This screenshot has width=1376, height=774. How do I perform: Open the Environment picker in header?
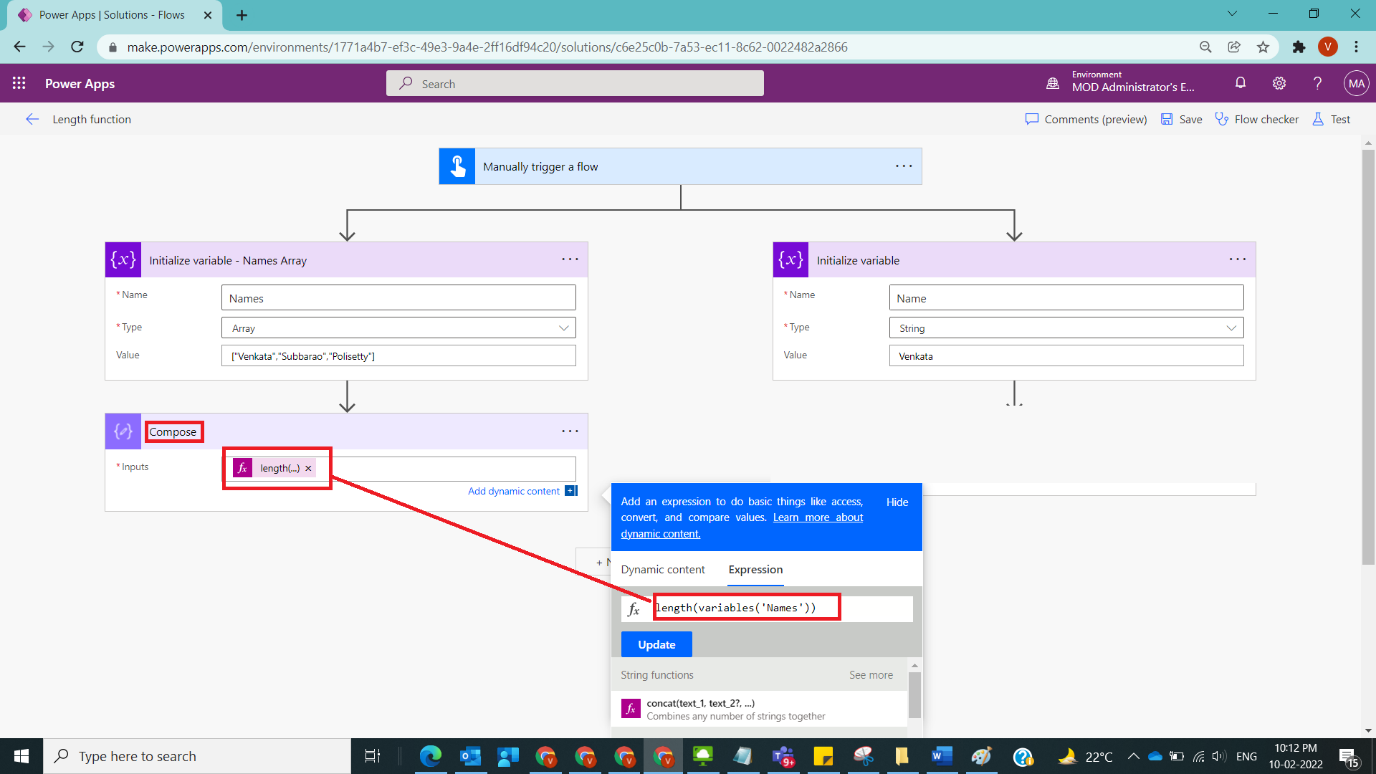[1122, 84]
